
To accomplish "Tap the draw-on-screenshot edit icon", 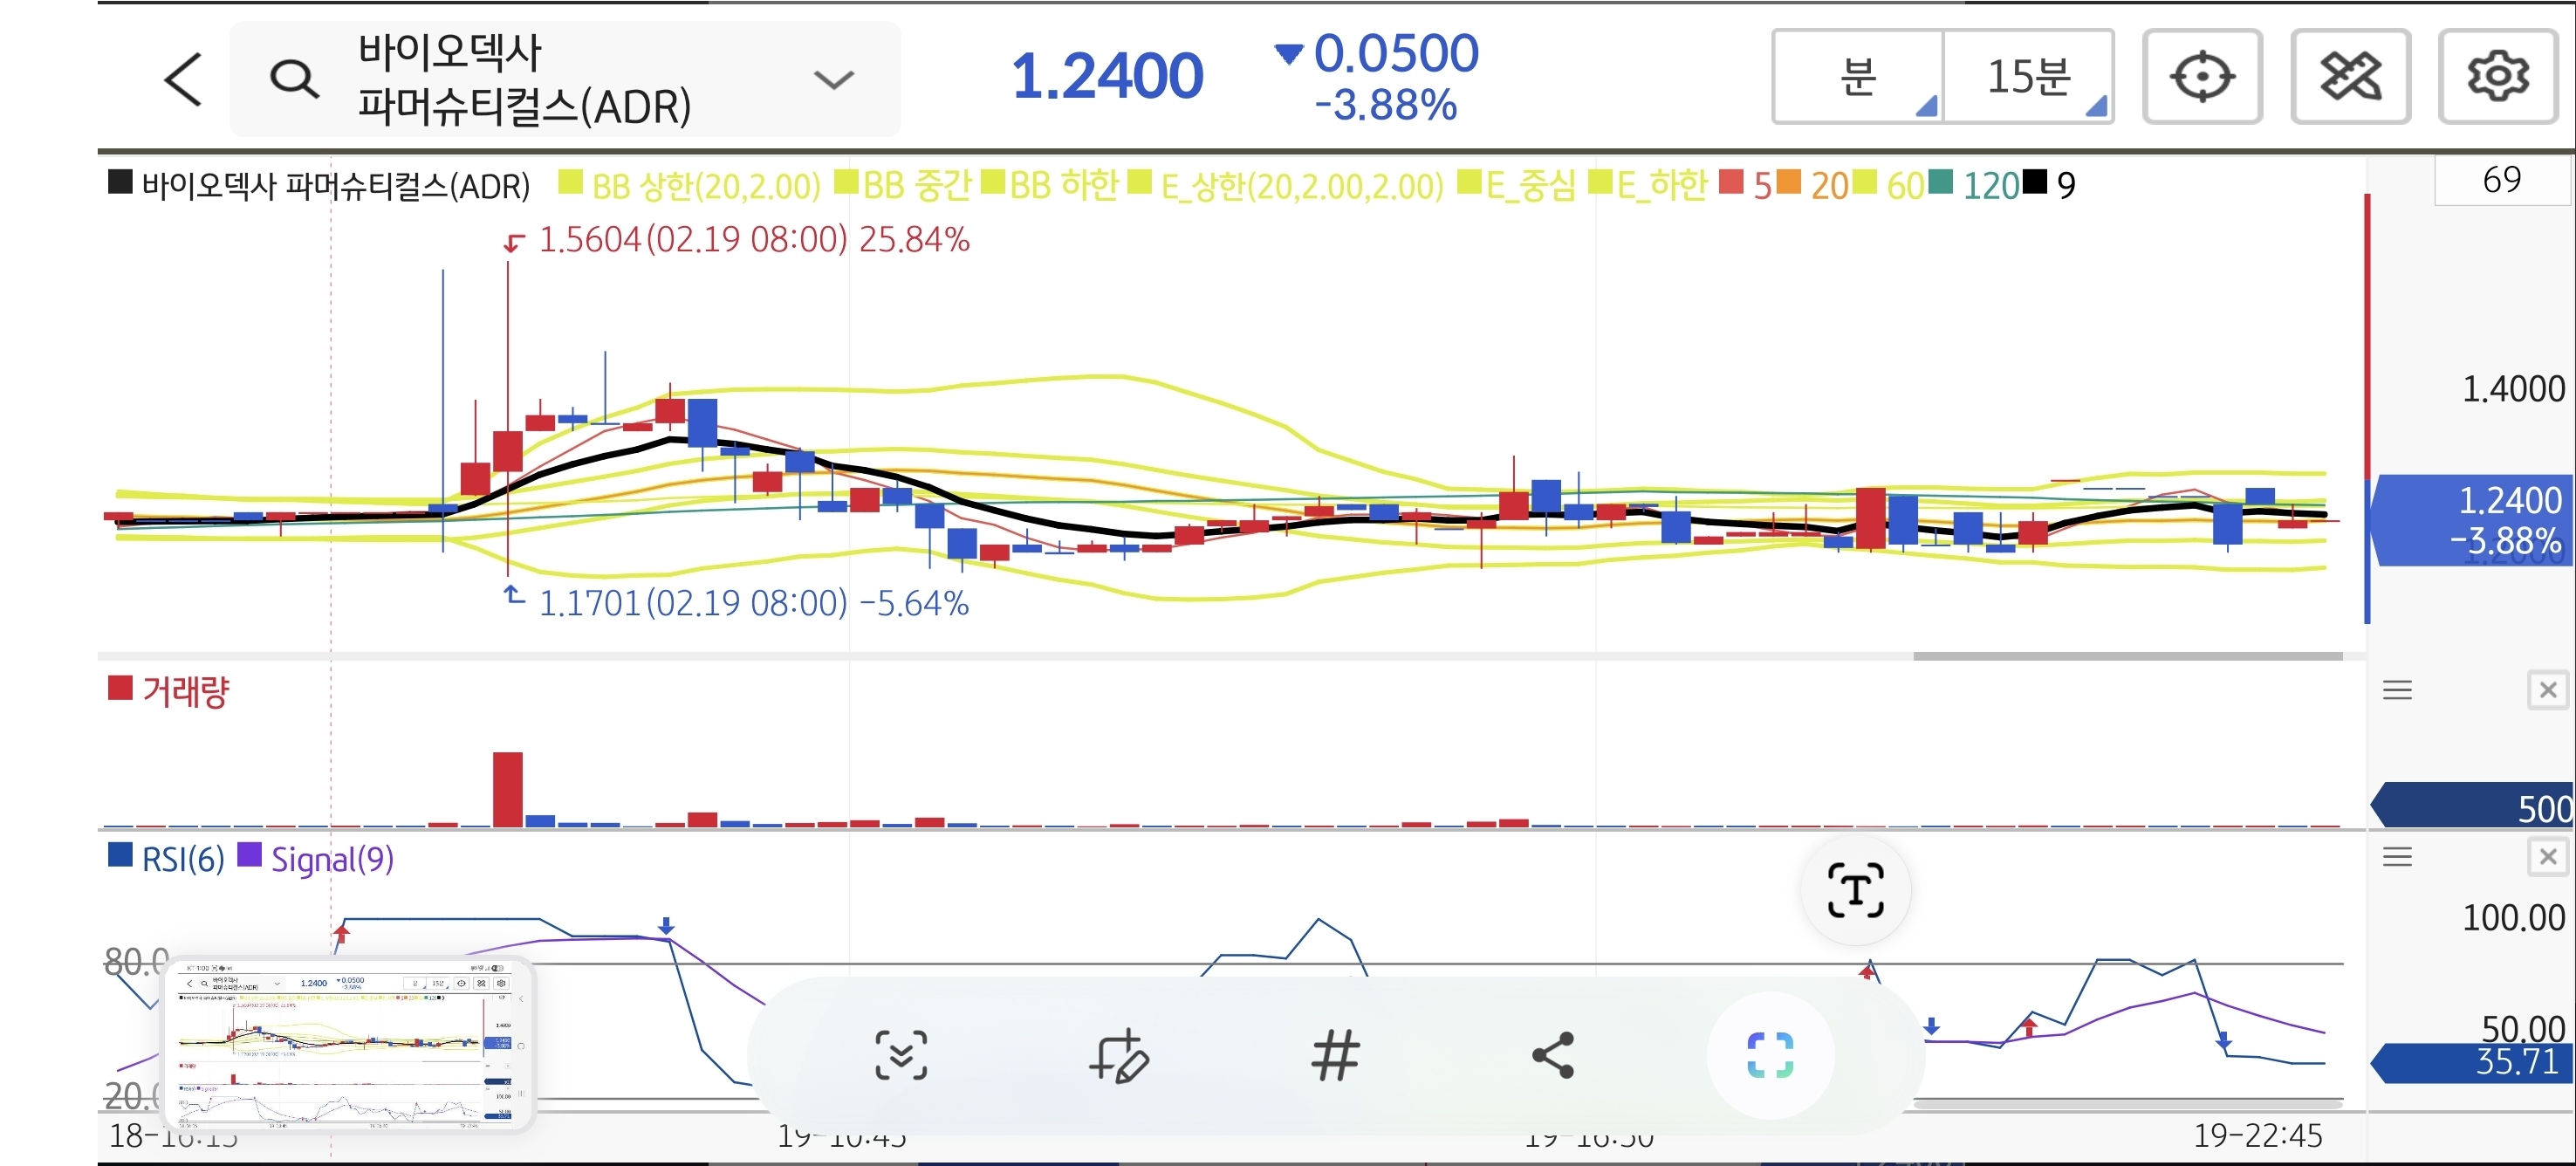I will click(1118, 1055).
